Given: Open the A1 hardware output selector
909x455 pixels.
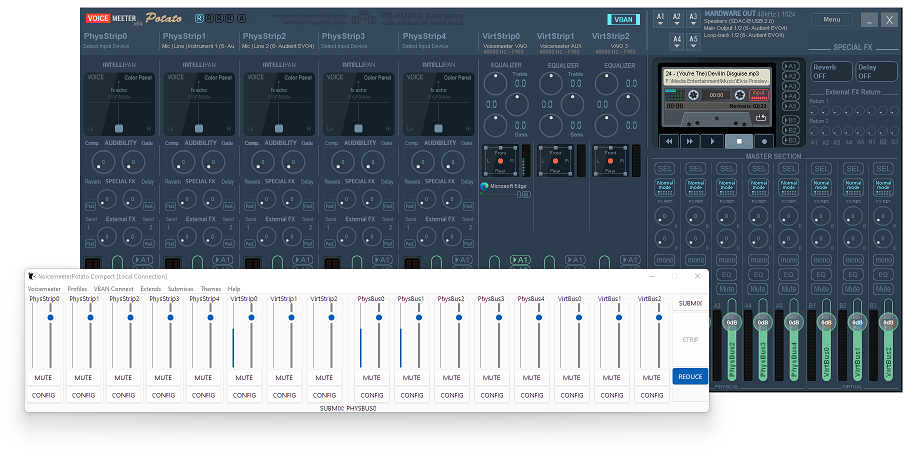Looking at the screenshot, I should tap(661, 18).
